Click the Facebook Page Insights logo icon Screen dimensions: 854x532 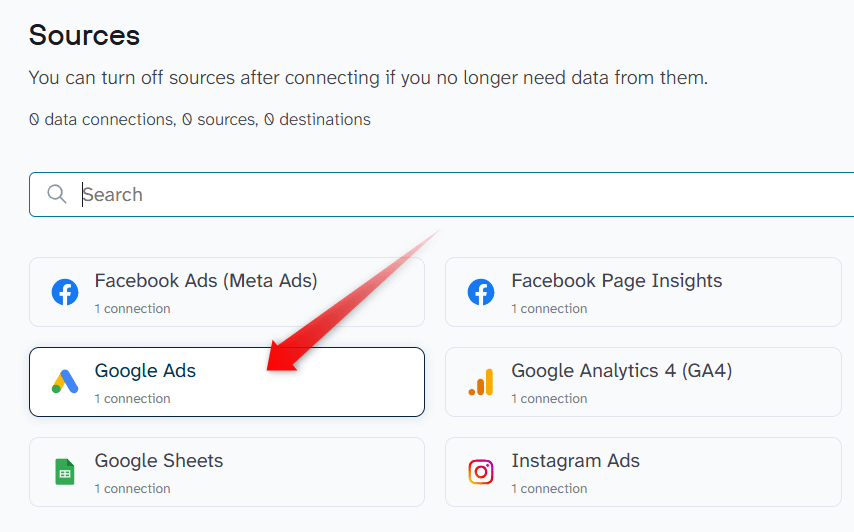click(481, 292)
